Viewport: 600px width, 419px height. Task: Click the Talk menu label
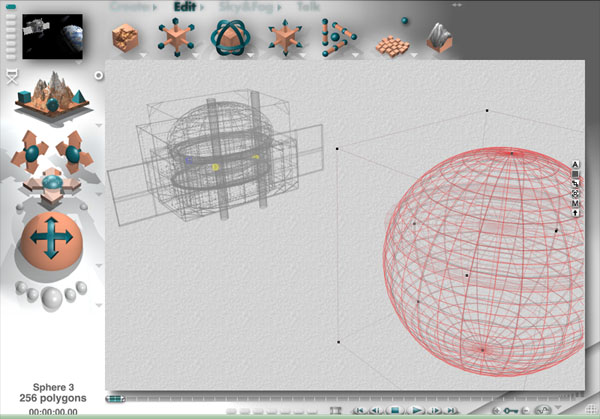[x=310, y=5]
